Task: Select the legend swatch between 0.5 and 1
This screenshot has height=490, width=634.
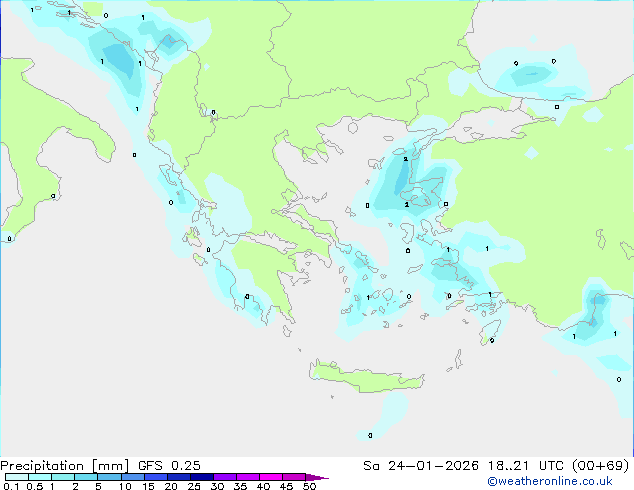Action: (x=40, y=477)
